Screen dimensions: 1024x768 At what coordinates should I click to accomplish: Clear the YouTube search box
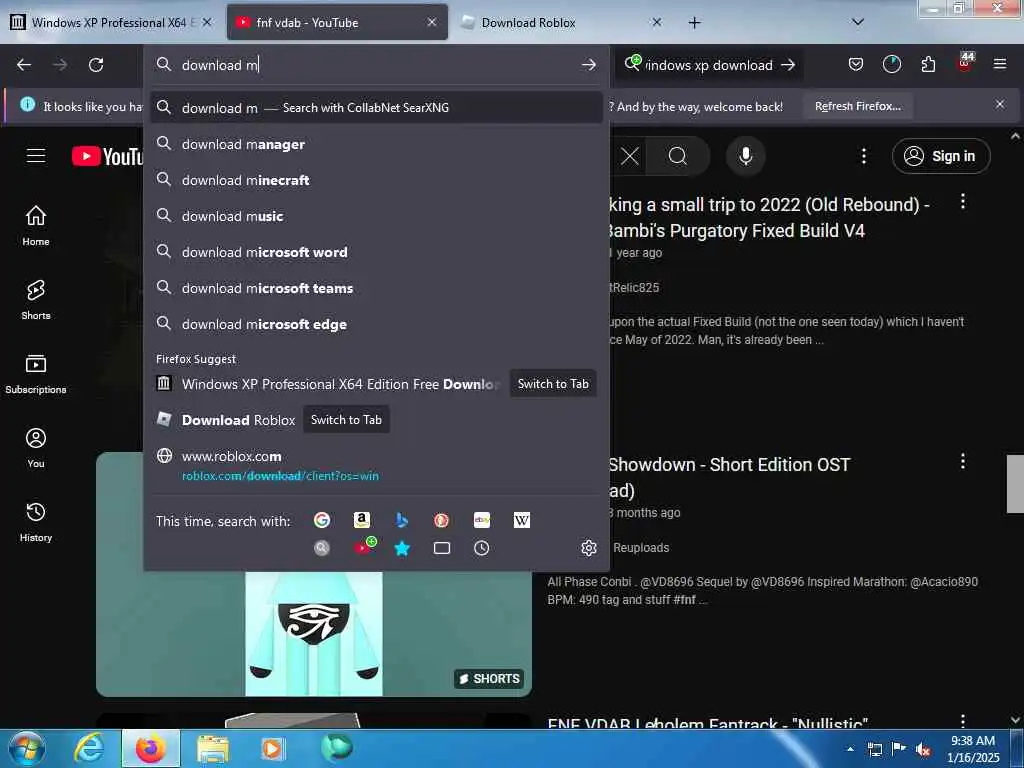click(630, 155)
